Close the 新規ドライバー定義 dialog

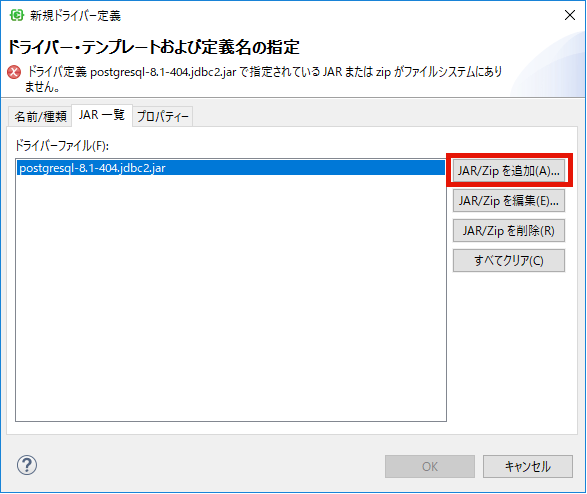(570, 15)
